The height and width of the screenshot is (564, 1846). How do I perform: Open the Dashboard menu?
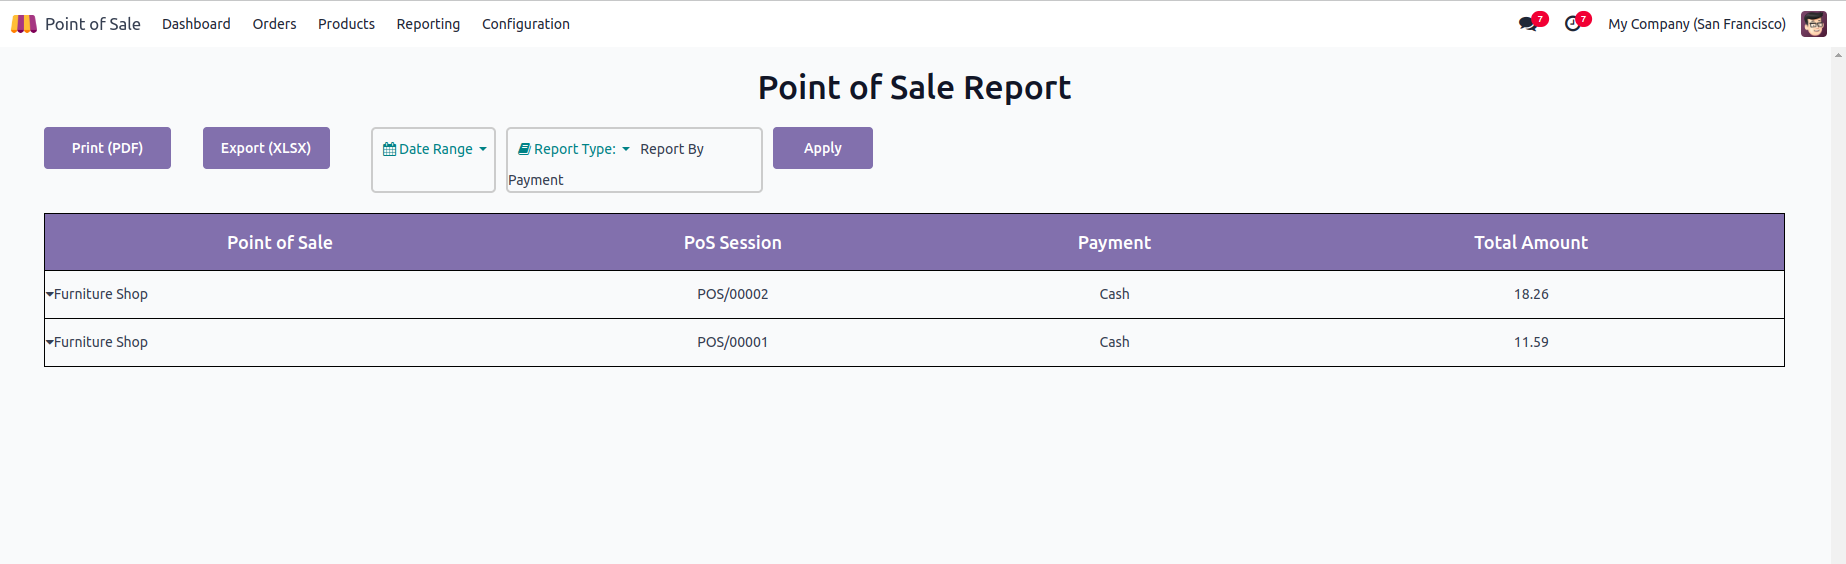[196, 24]
